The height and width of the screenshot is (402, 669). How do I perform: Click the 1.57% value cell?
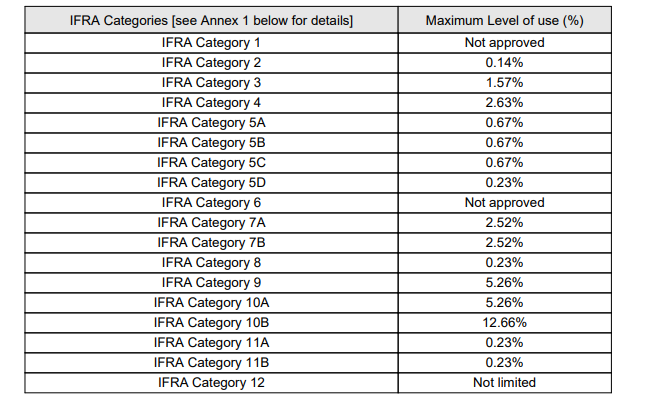point(504,83)
